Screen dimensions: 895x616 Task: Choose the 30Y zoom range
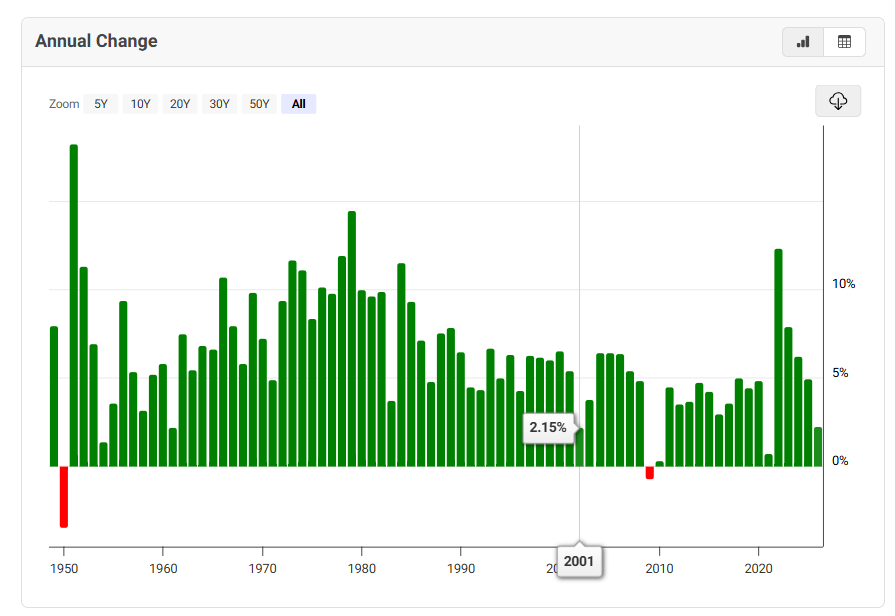click(219, 104)
